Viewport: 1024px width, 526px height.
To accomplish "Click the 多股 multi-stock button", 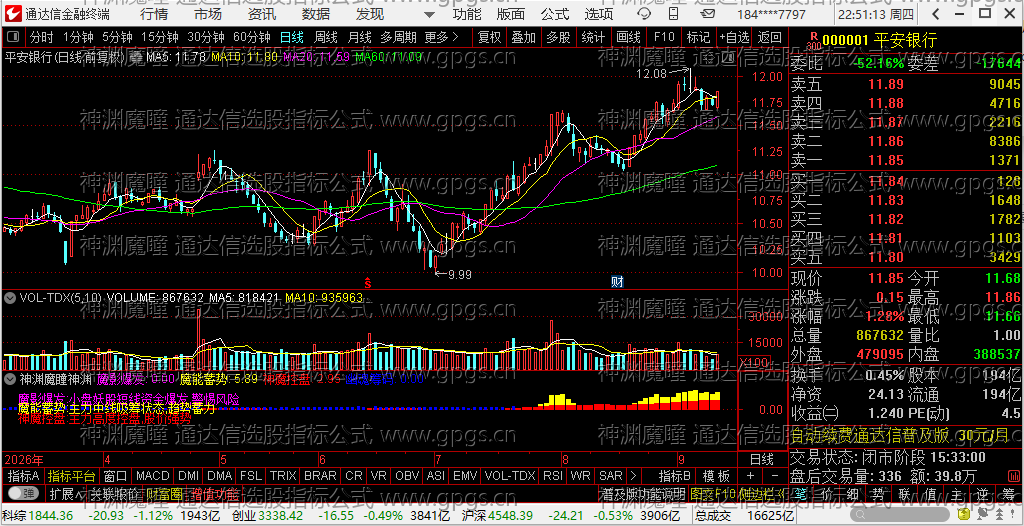I will point(558,37).
